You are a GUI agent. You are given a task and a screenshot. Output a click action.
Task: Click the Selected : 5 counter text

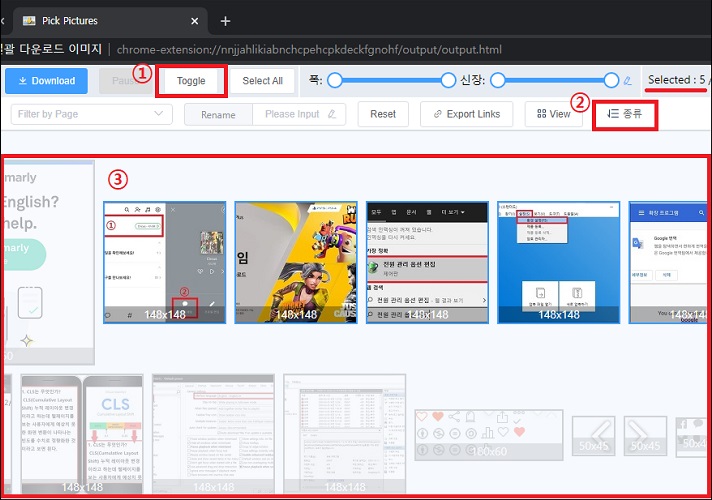pyautogui.click(x=677, y=80)
